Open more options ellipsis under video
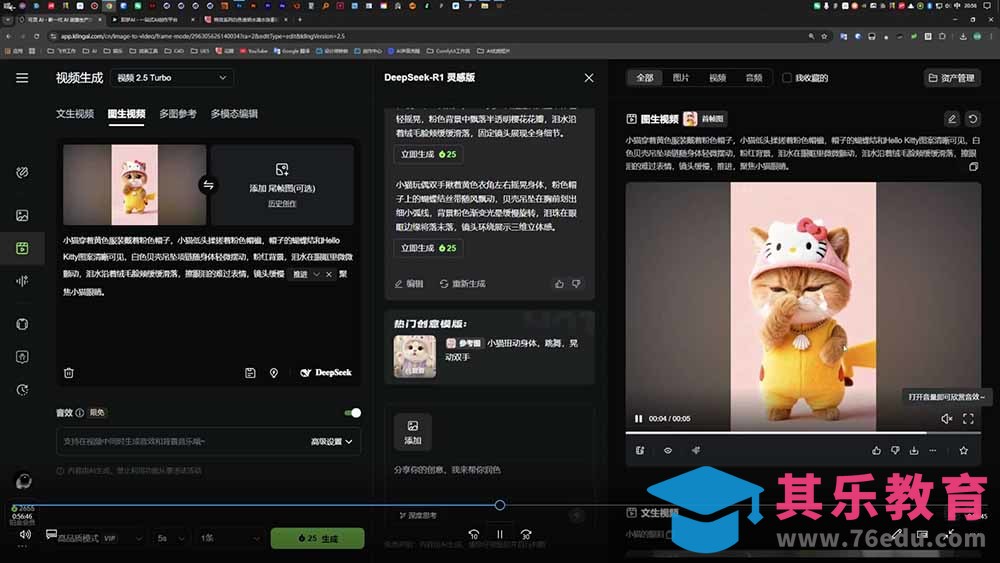 coord(932,451)
